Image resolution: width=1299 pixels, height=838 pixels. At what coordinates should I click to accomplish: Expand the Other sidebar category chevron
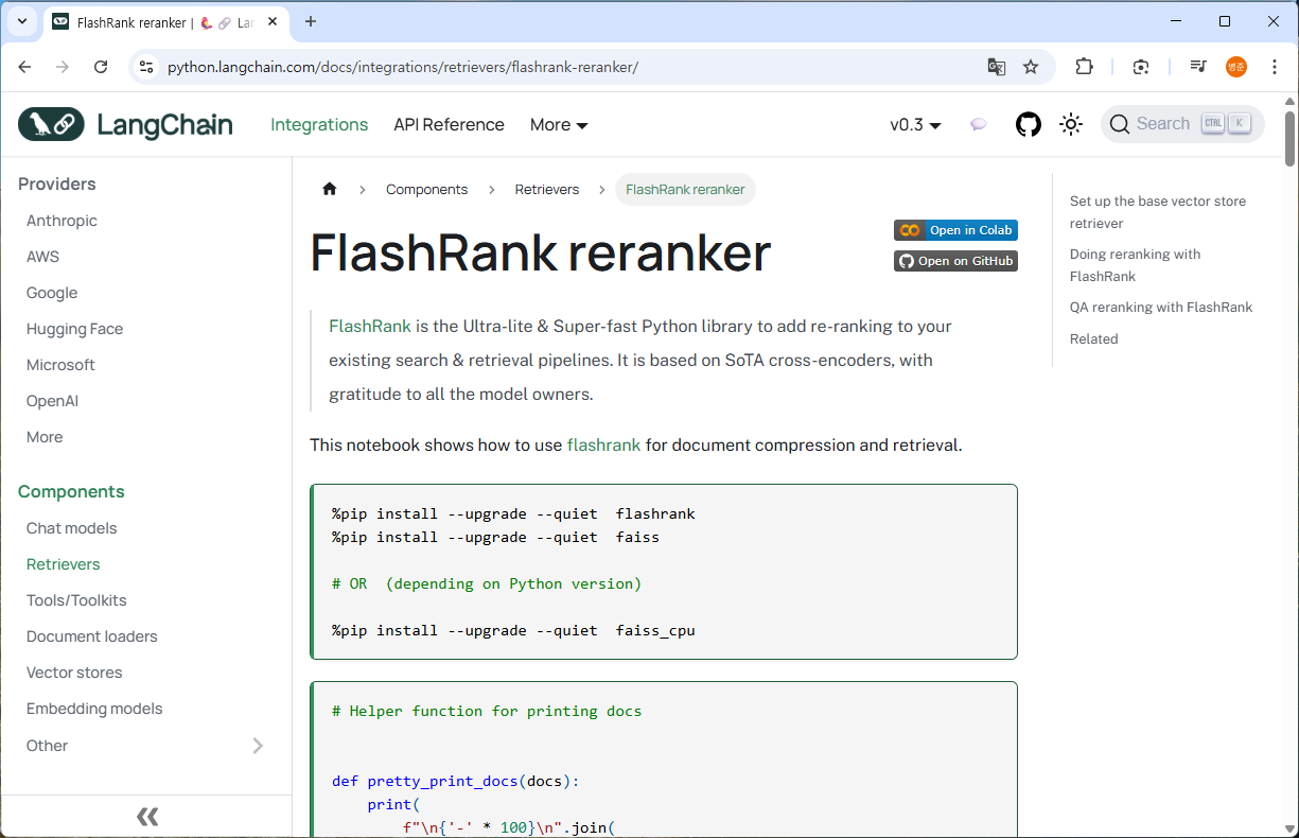(258, 745)
